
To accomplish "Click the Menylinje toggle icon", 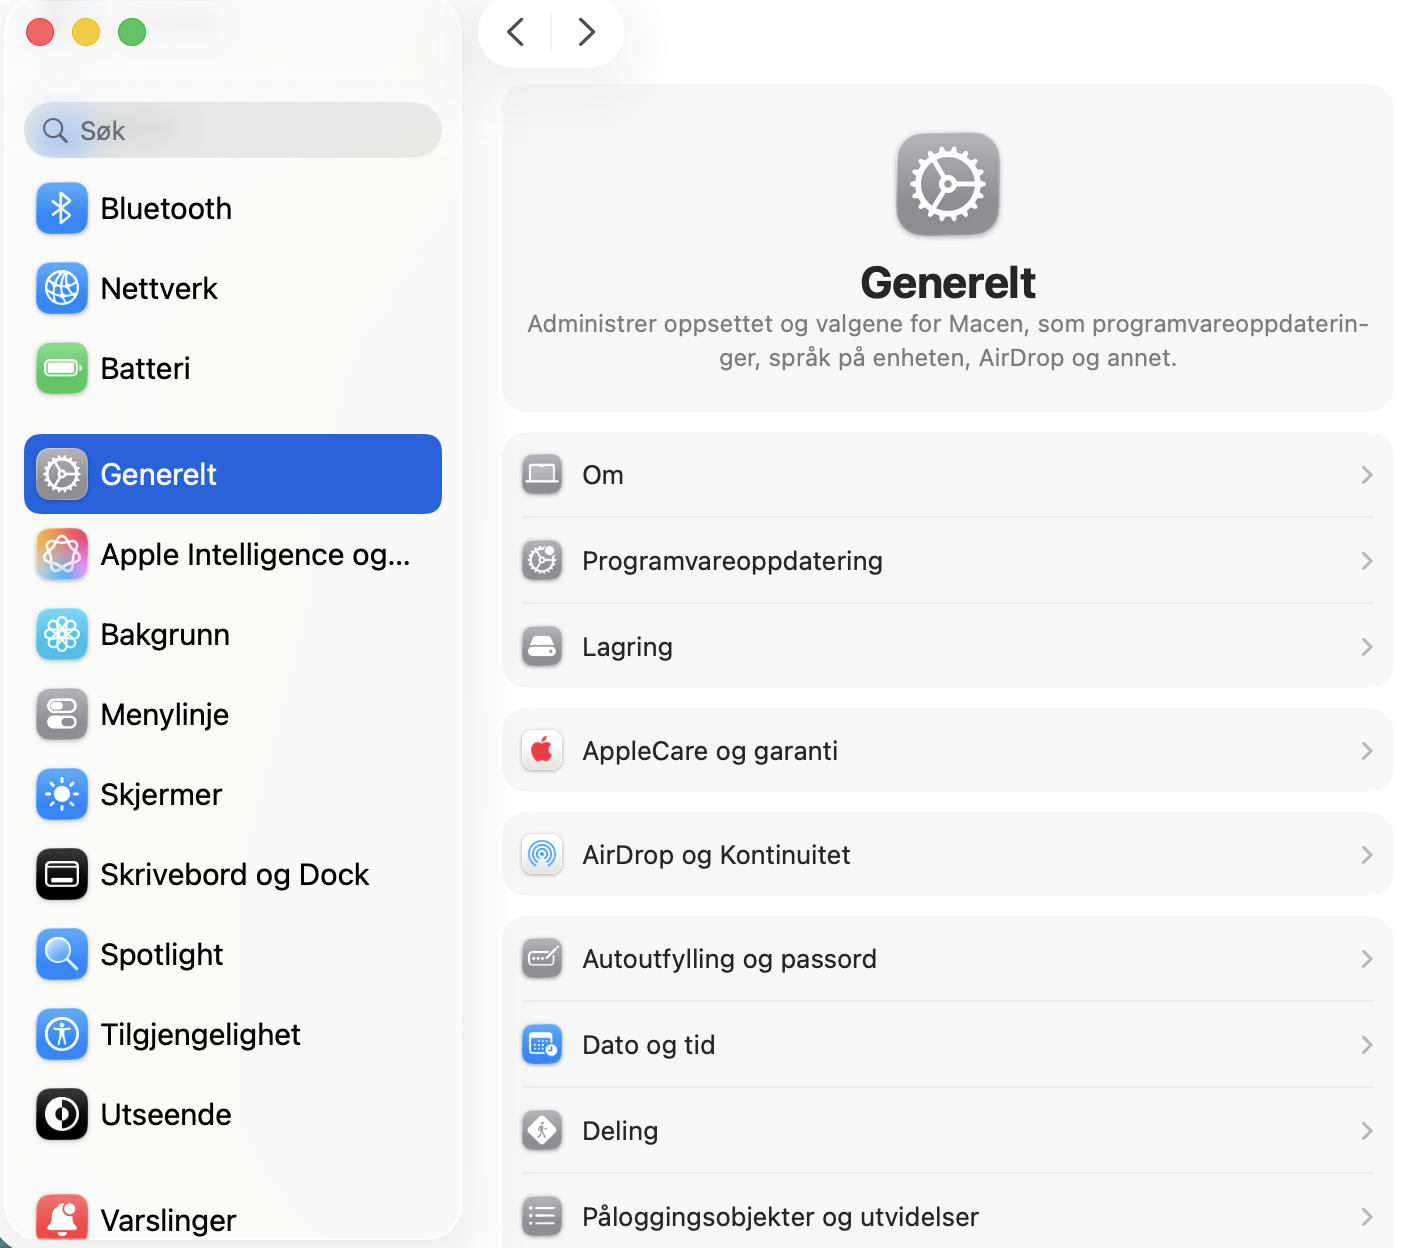I will [x=62, y=714].
